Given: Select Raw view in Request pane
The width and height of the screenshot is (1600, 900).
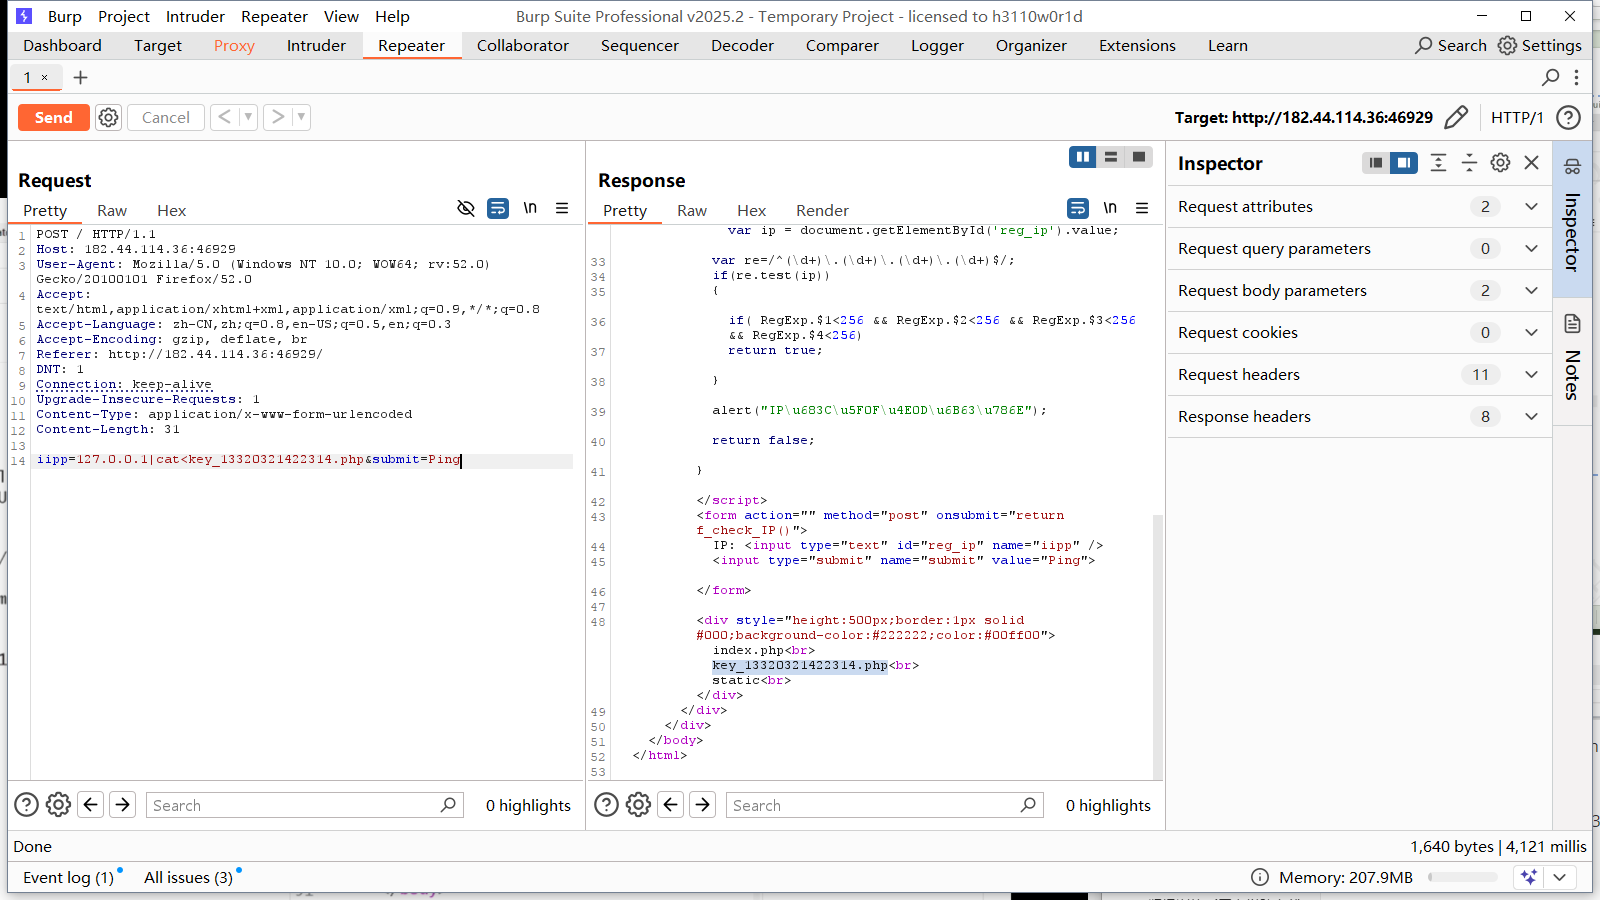Looking at the screenshot, I should tap(112, 210).
